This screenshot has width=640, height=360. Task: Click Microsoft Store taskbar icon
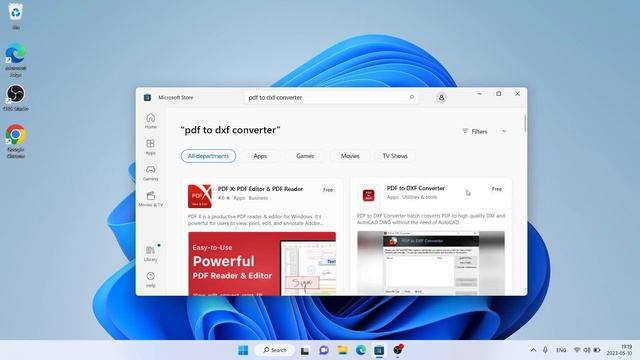click(x=379, y=350)
